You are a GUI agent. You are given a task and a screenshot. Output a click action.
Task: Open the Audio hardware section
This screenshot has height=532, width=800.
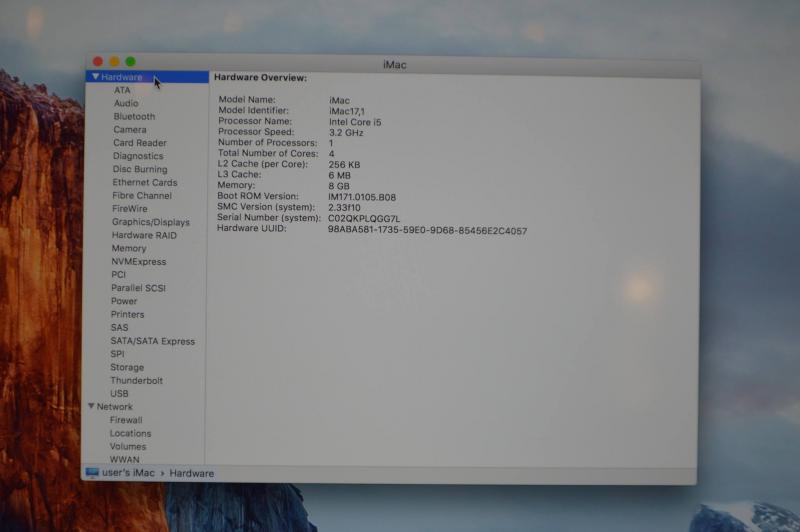point(126,103)
